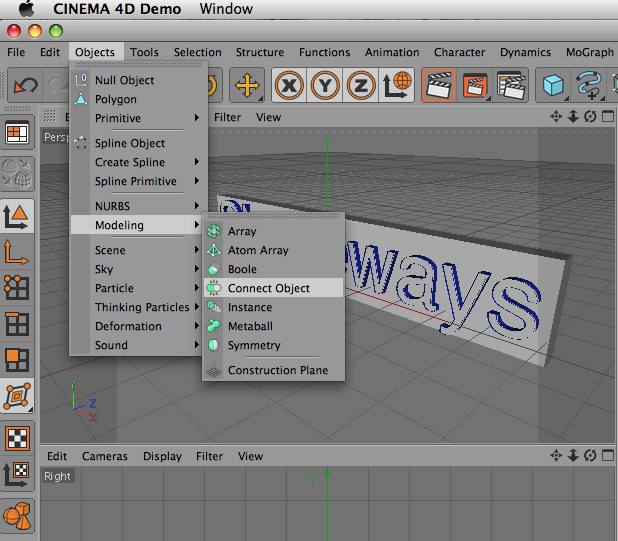Viewport: 618px width, 541px height.
Task: Toggle Z axis lock
Action: click(361, 85)
